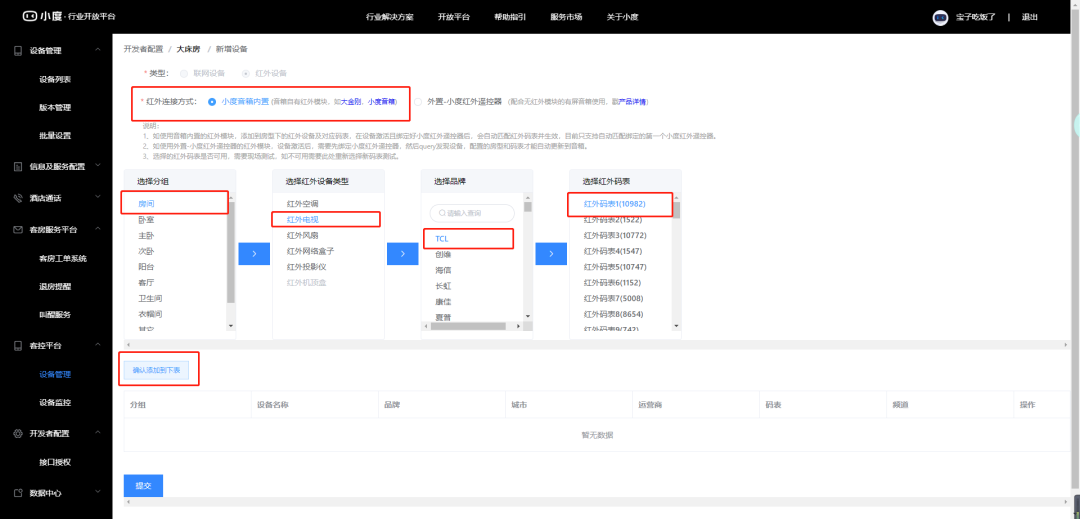Click 大床房 in the breadcrumb
The width and height of the screenshot is (1080, 519).
coord(188,50)
